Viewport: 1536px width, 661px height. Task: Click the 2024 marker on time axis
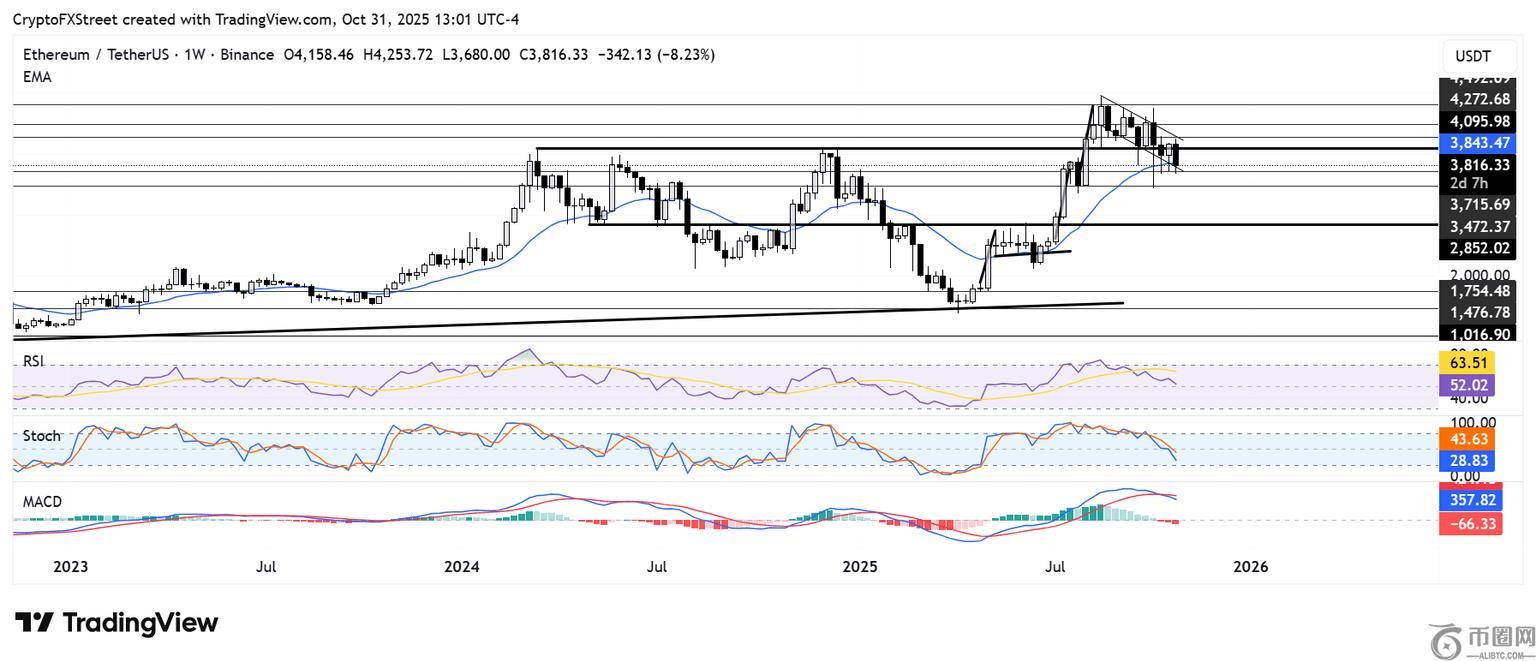(461, 567)
